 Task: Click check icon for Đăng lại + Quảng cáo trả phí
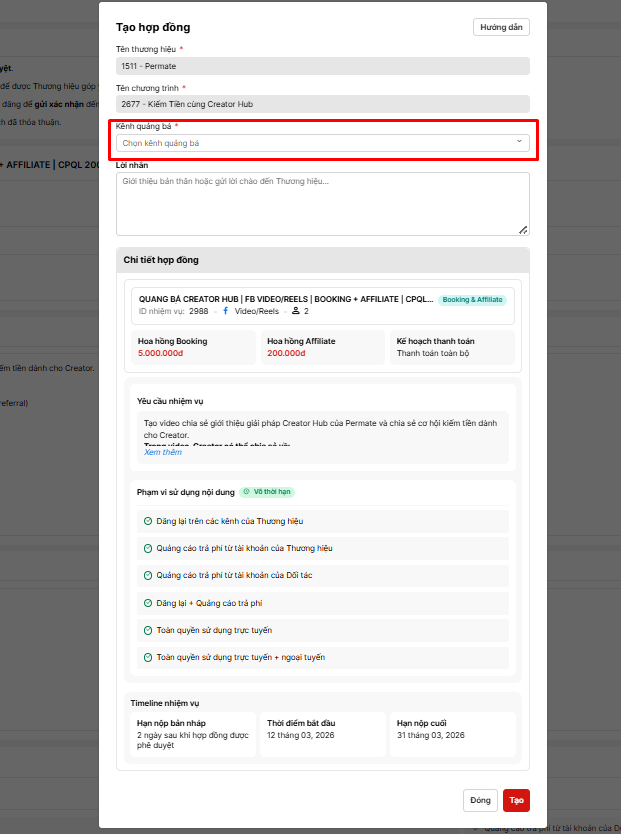[148, 603]
